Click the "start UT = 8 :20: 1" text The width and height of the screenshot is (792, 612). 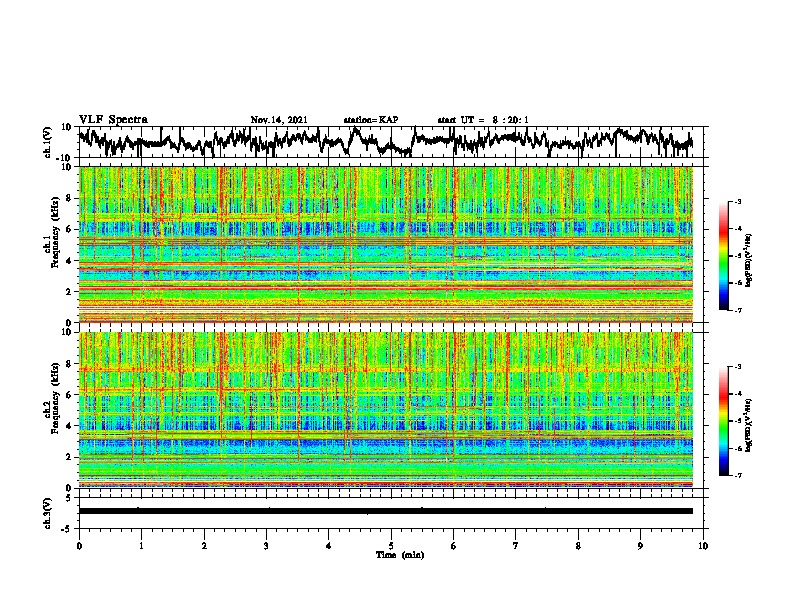click(x=483, y=120)
